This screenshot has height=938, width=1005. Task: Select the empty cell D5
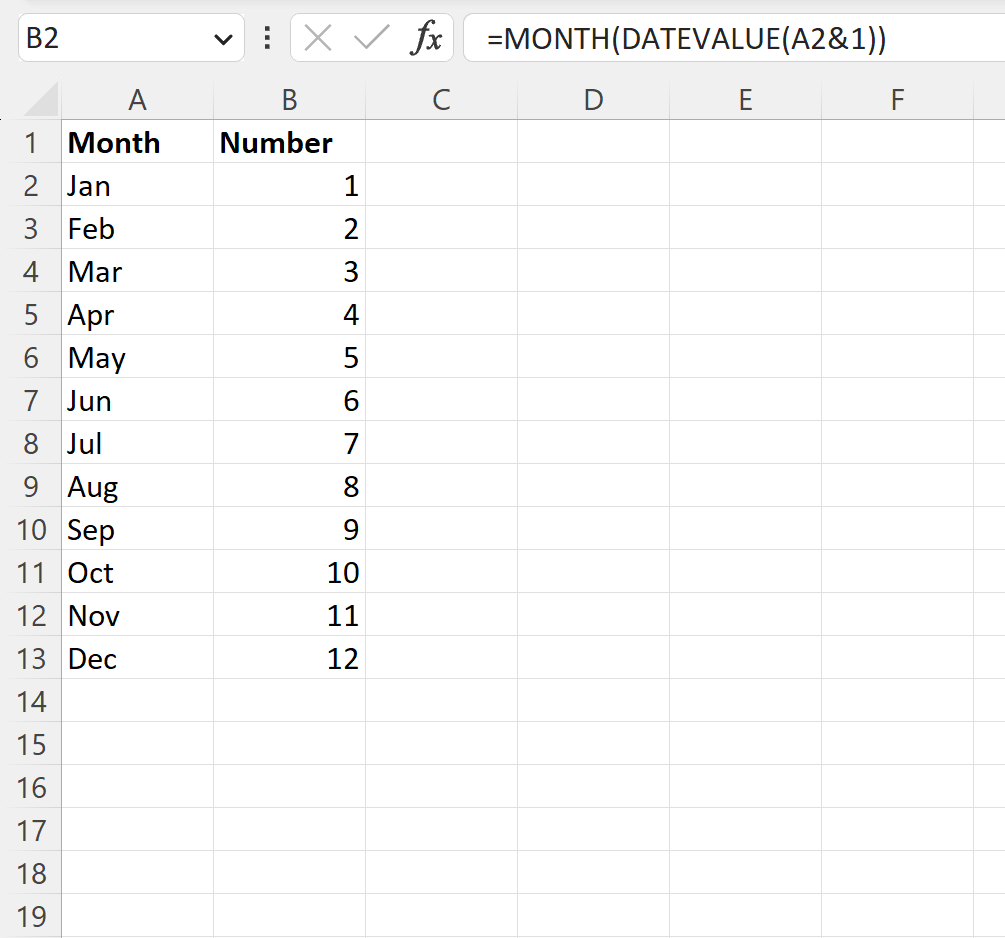tap(593, 314)
